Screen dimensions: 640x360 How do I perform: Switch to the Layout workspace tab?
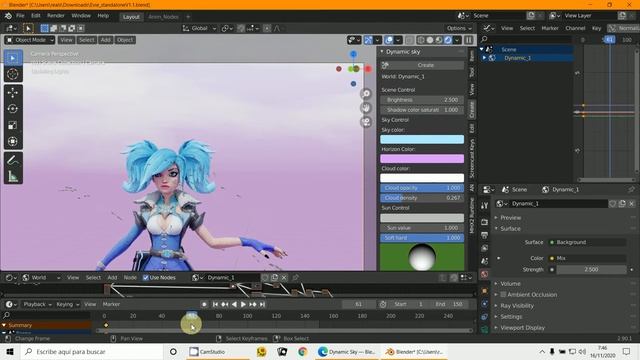(x=131, y=17)
